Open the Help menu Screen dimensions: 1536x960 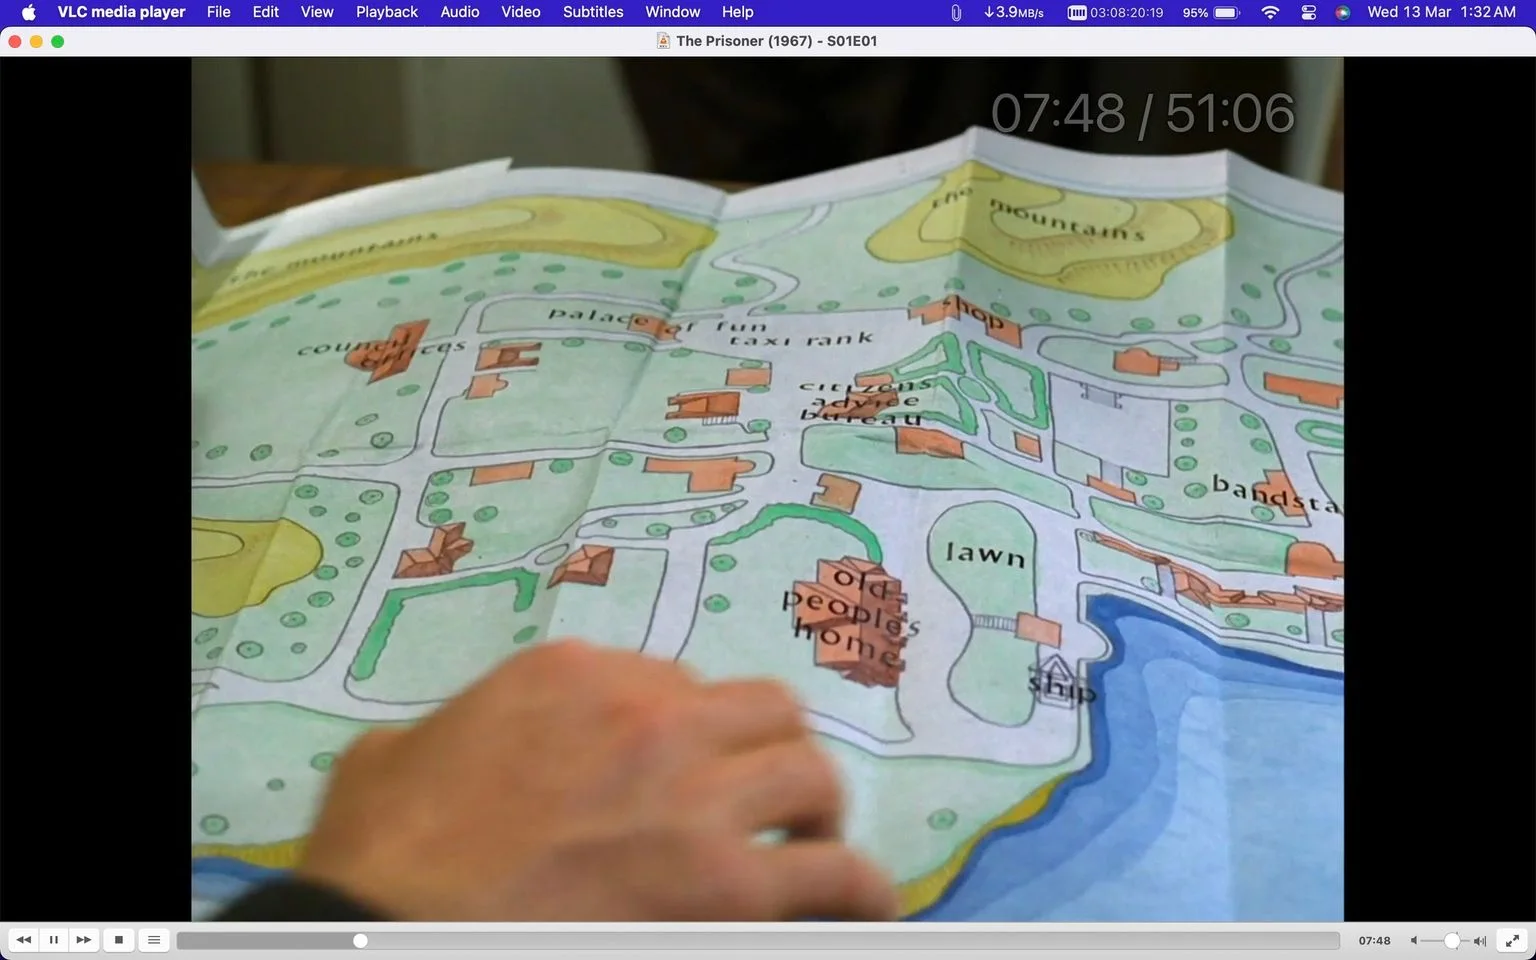(738, 12)
